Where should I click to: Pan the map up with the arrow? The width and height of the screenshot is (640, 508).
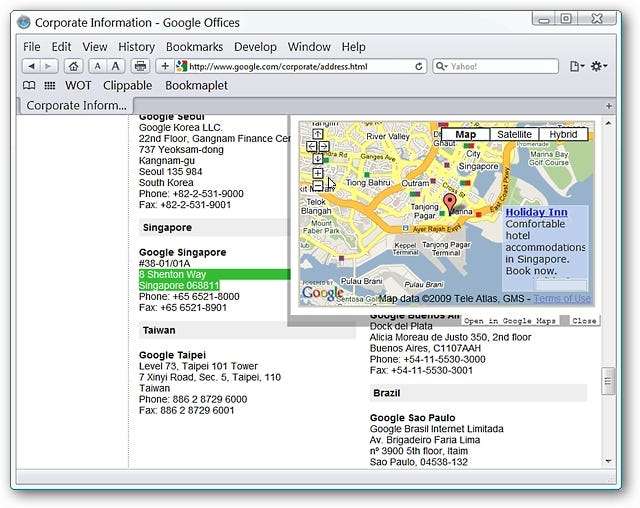click(318, 134)
